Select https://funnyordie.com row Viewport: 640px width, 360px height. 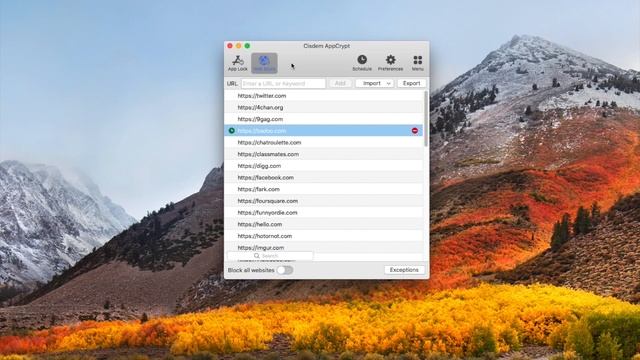324,213
